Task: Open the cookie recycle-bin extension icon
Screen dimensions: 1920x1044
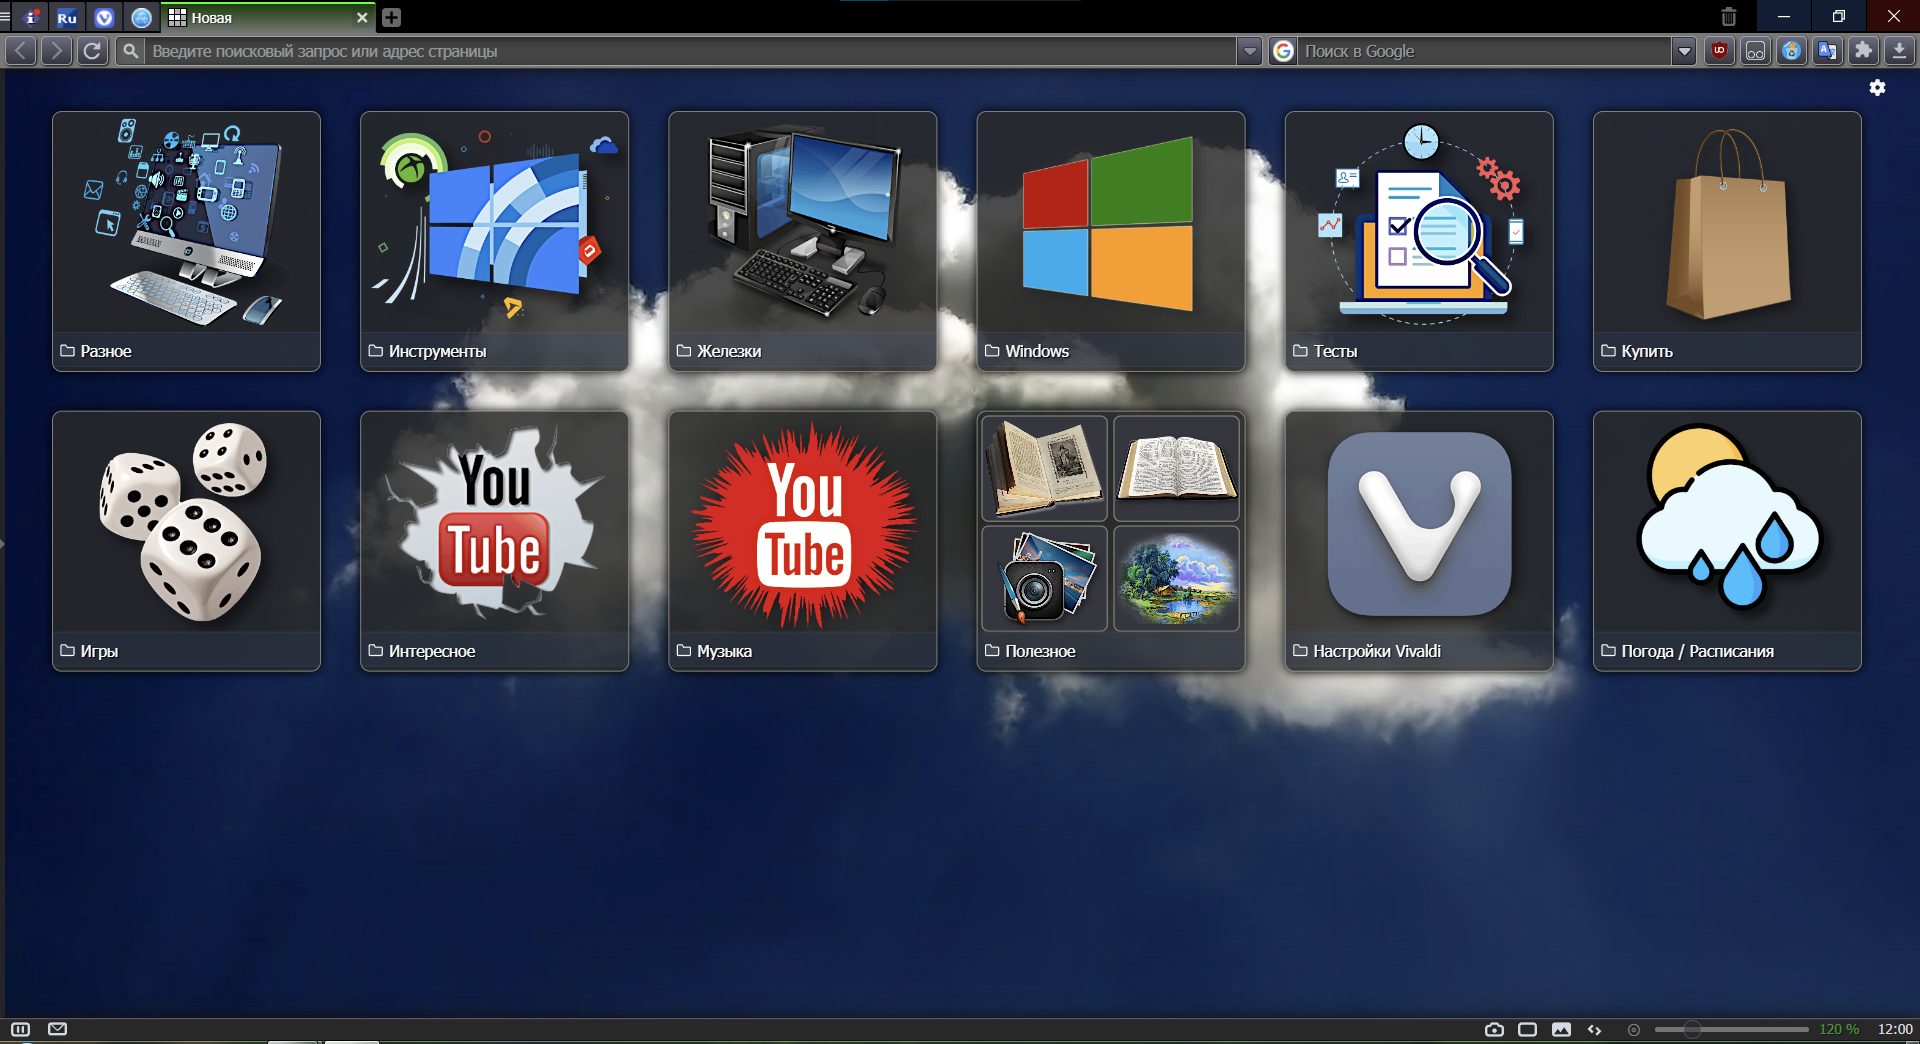Action: [x=1791, y=51]
